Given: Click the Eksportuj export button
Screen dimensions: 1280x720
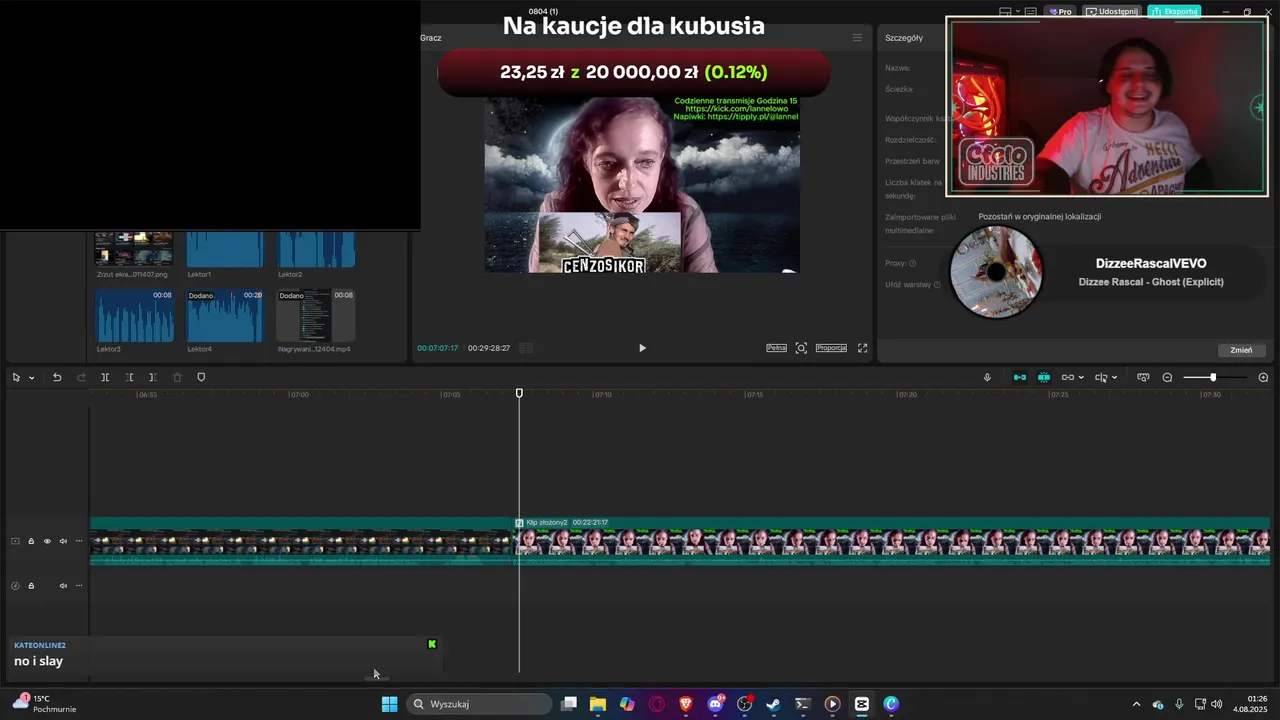Looking at the screenshot, I should pos(1174,12).
